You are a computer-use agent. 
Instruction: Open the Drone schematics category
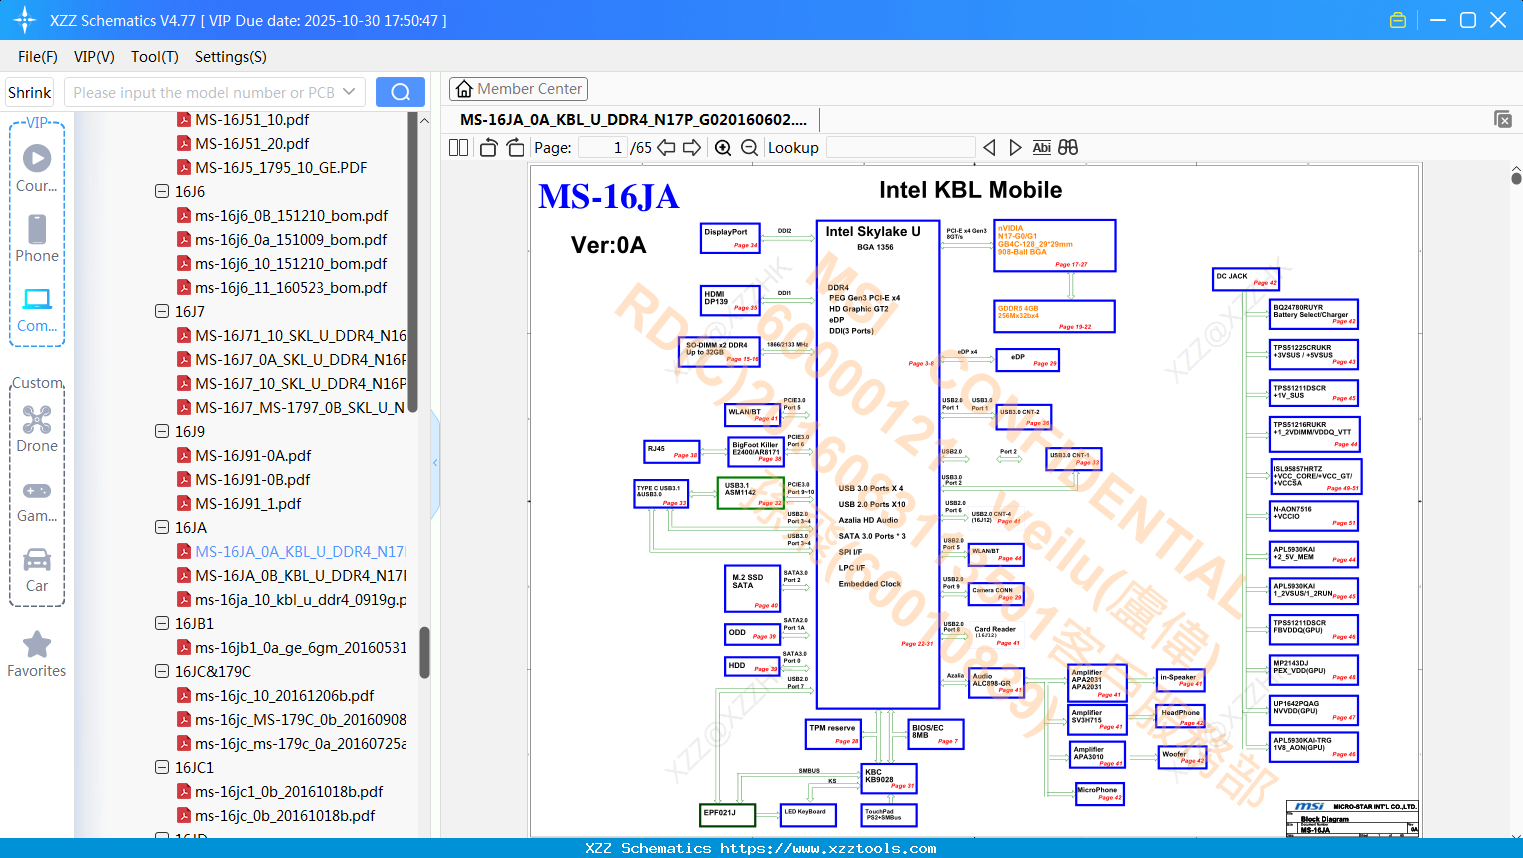pyautogui.click(x=37, y=420)
